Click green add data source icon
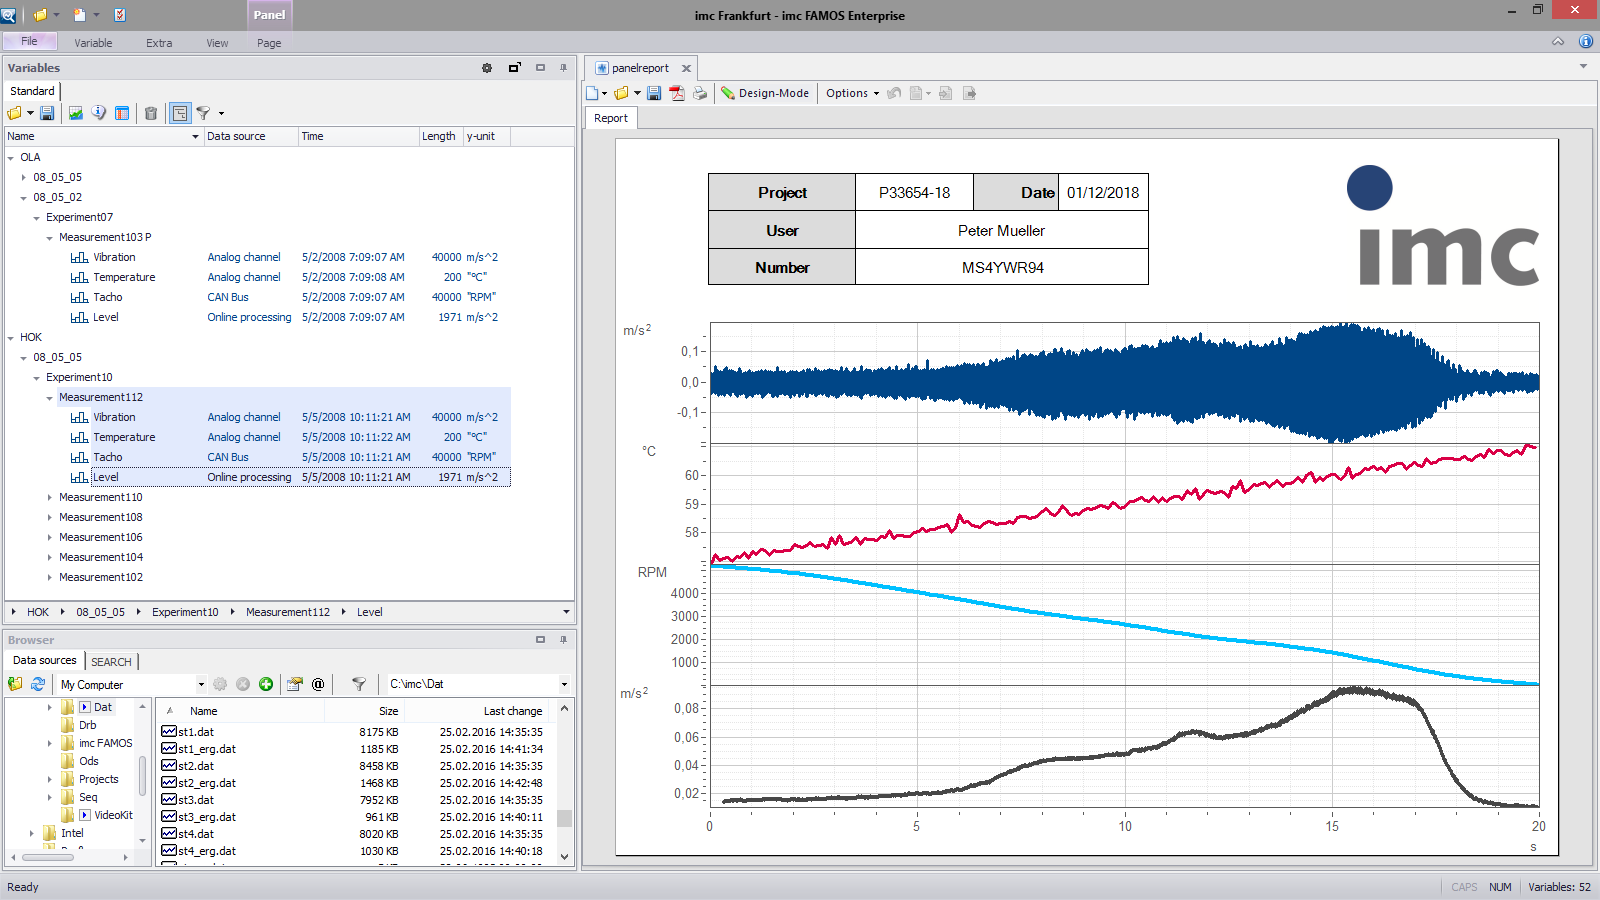 (x=266, y=684)
